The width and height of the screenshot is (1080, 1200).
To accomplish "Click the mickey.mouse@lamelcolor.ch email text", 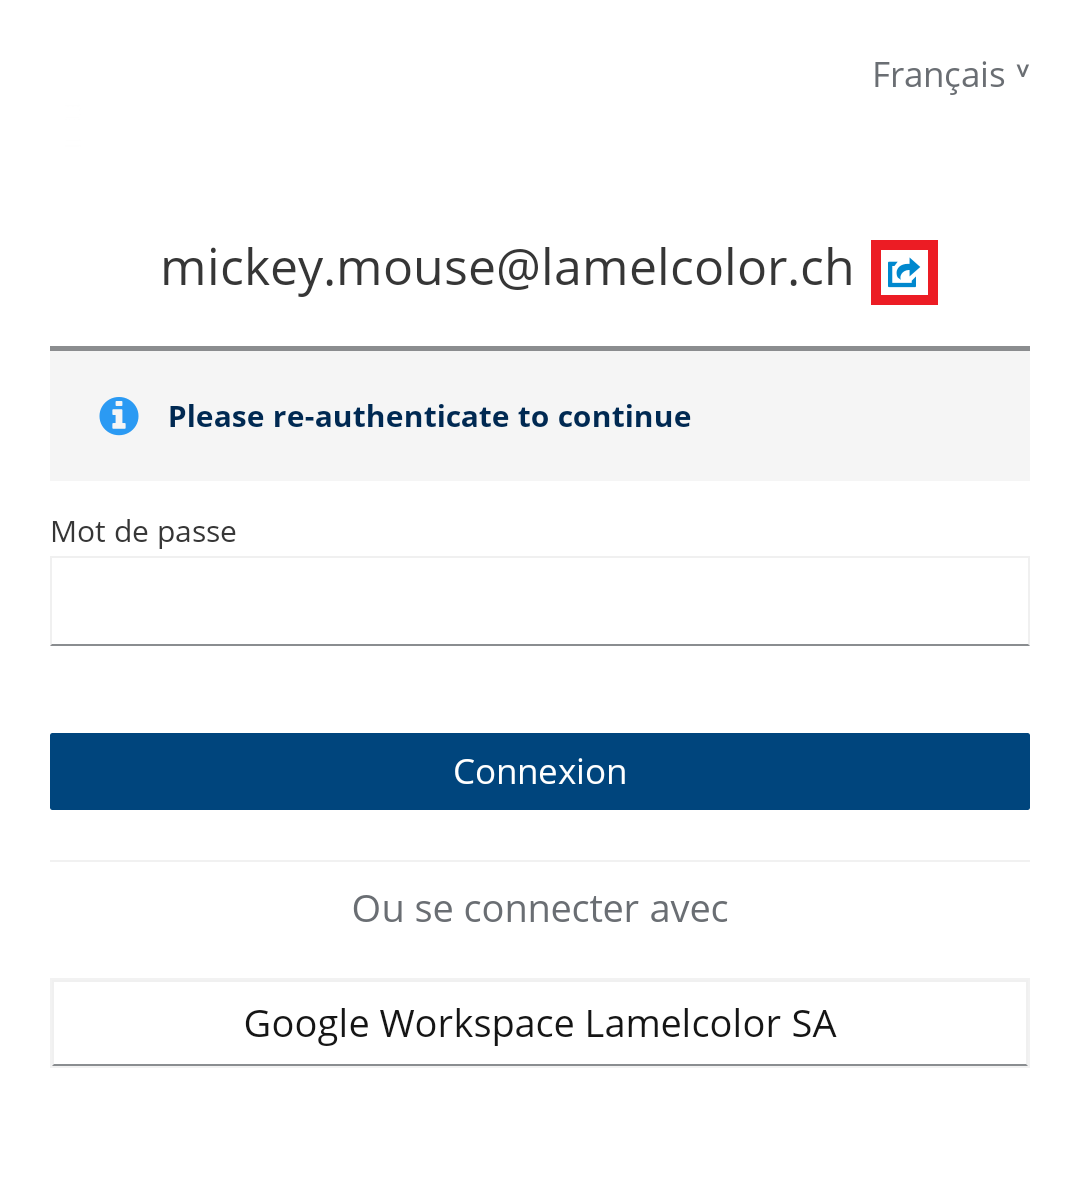I will click(x=507, y=268).
